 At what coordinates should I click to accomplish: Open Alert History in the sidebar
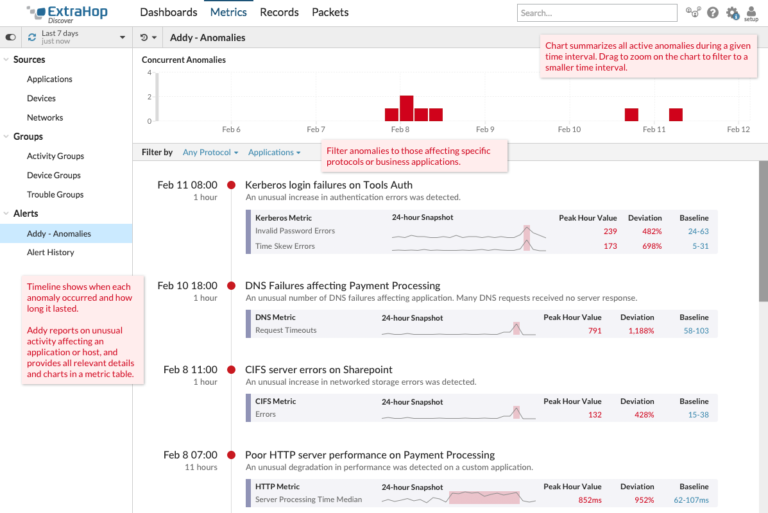click(x=50, y=252)
